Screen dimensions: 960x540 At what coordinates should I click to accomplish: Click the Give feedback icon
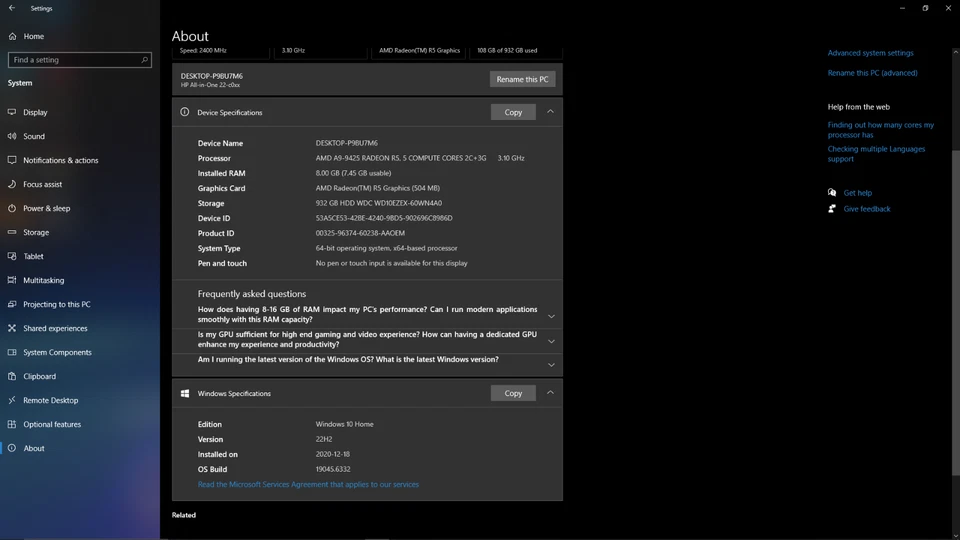(832, 209)
